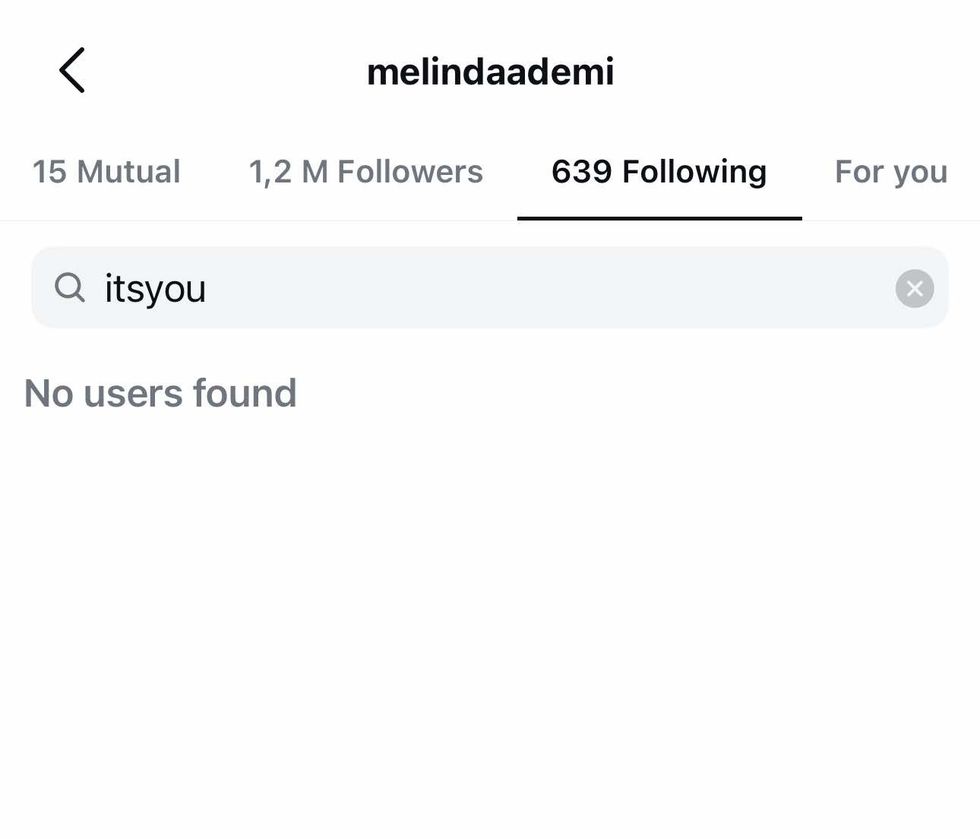This screenshot has height=839, width=980.
Task: Tap the partially visible For you label
Action: point(890,172)
